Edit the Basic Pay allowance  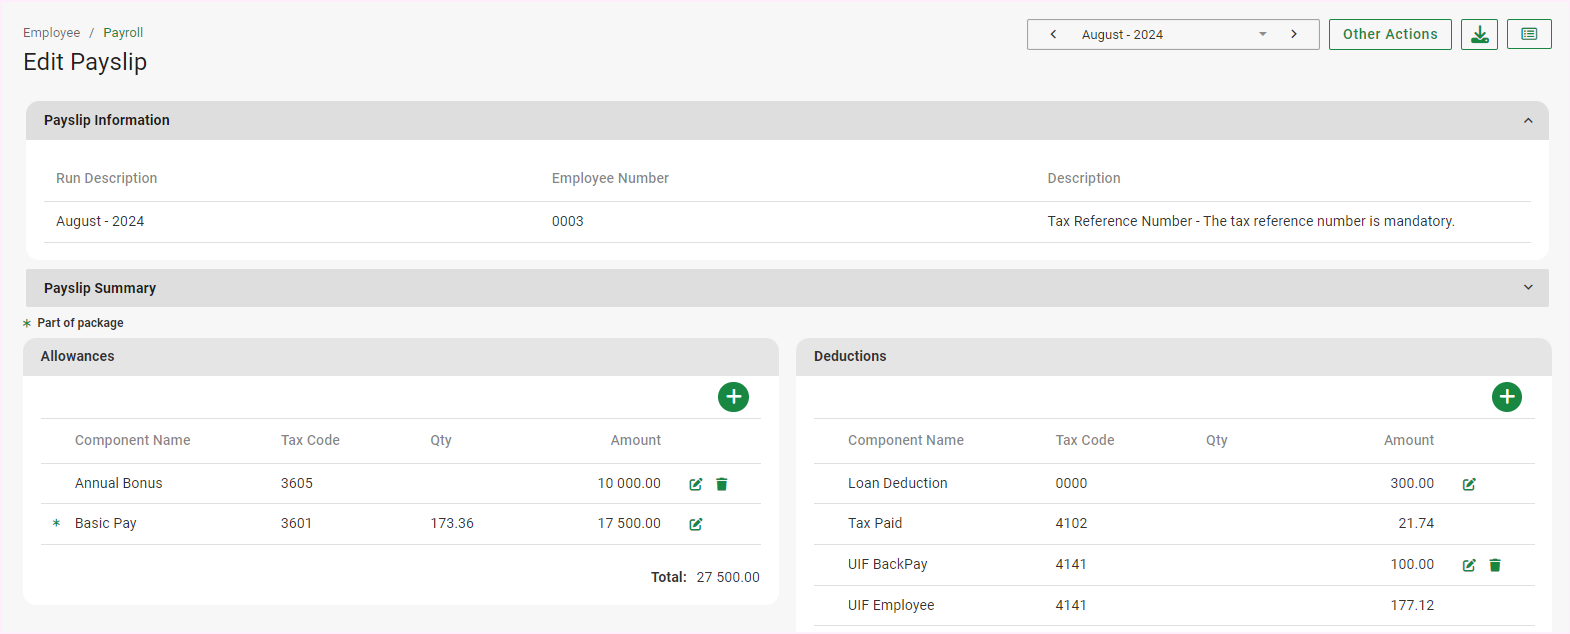(696, 524)
